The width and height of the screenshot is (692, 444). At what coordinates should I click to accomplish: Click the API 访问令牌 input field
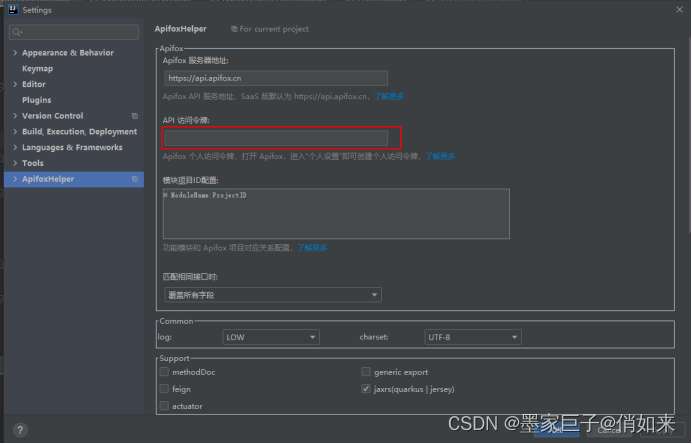[x=276, y=138]
